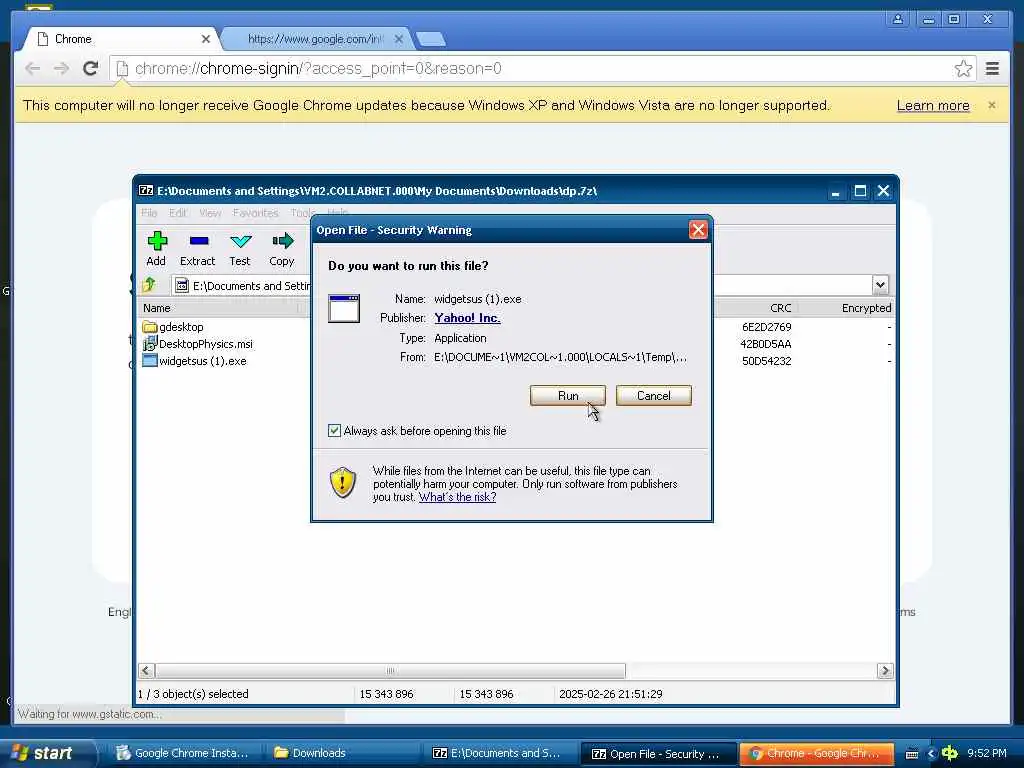Viewport: 1024px width, 768px height.
Task: Open the 7-Zip View menu
Action: tap(210, 213)
